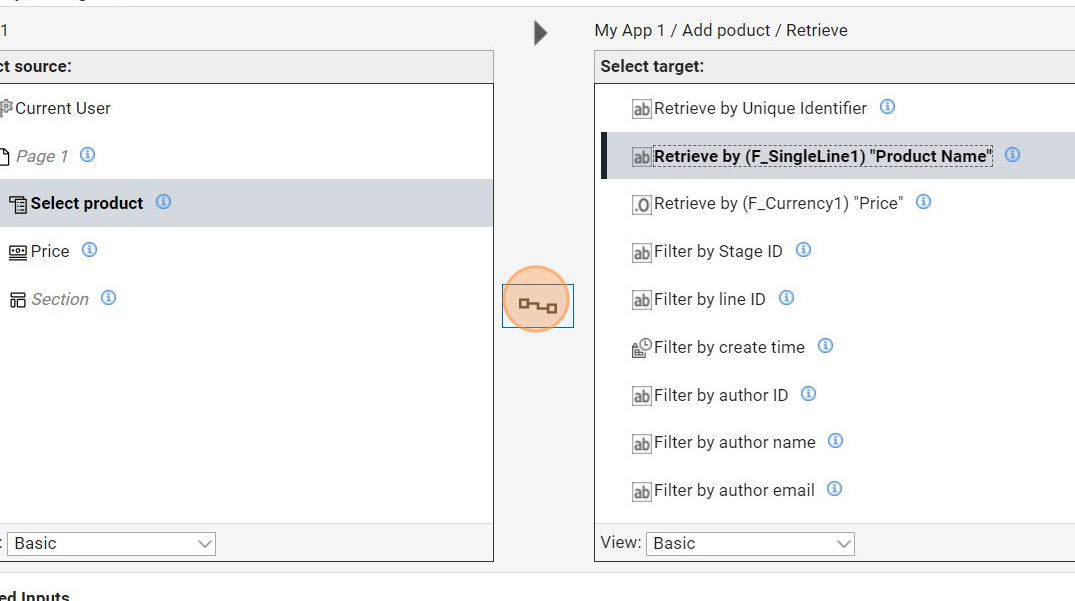Select Filter by line ID target

709,299
